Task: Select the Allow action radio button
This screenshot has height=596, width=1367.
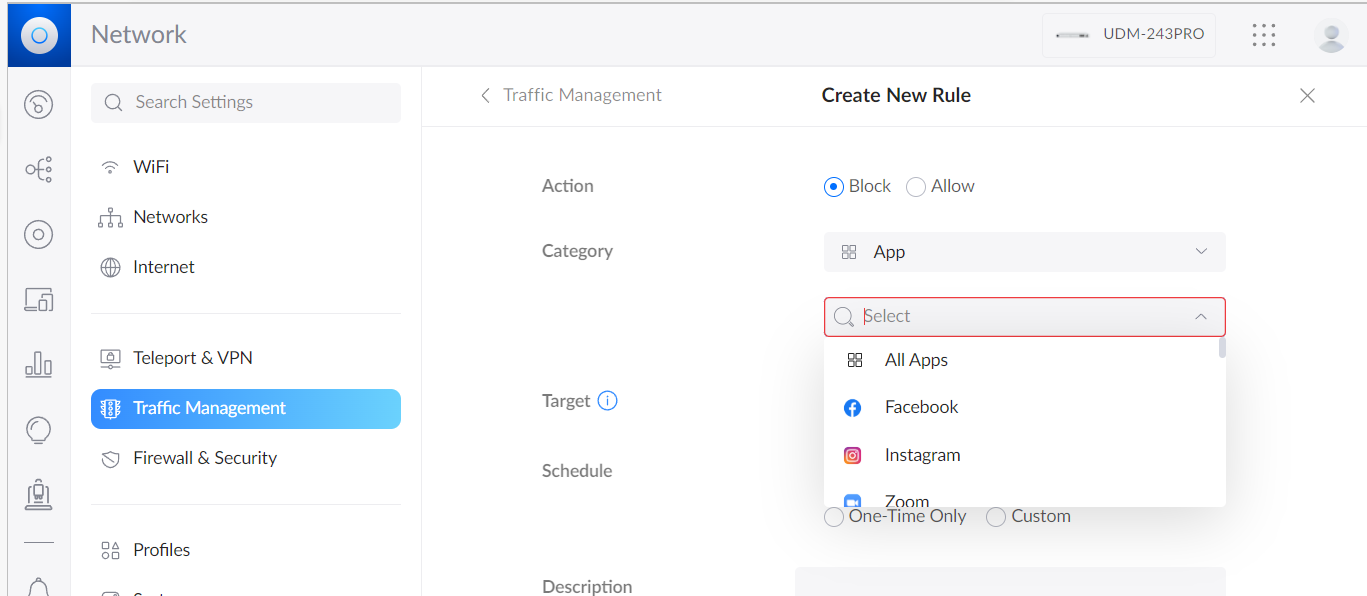Action: coord(916,187)
